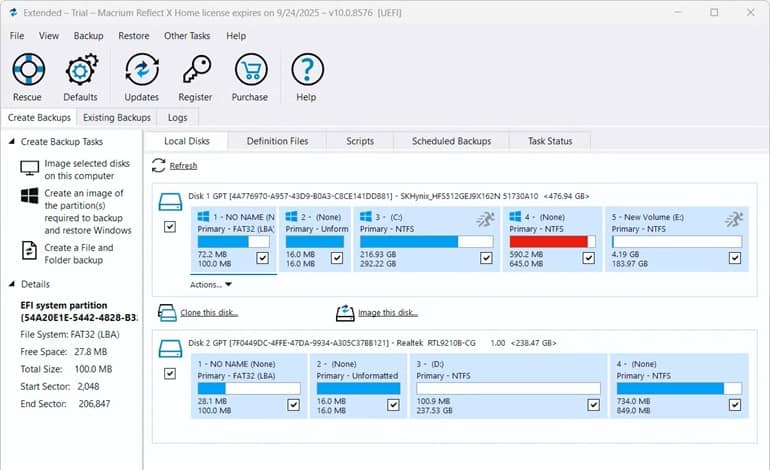Collapse the Details section
The image size is (770, 470).
[12, 284]
